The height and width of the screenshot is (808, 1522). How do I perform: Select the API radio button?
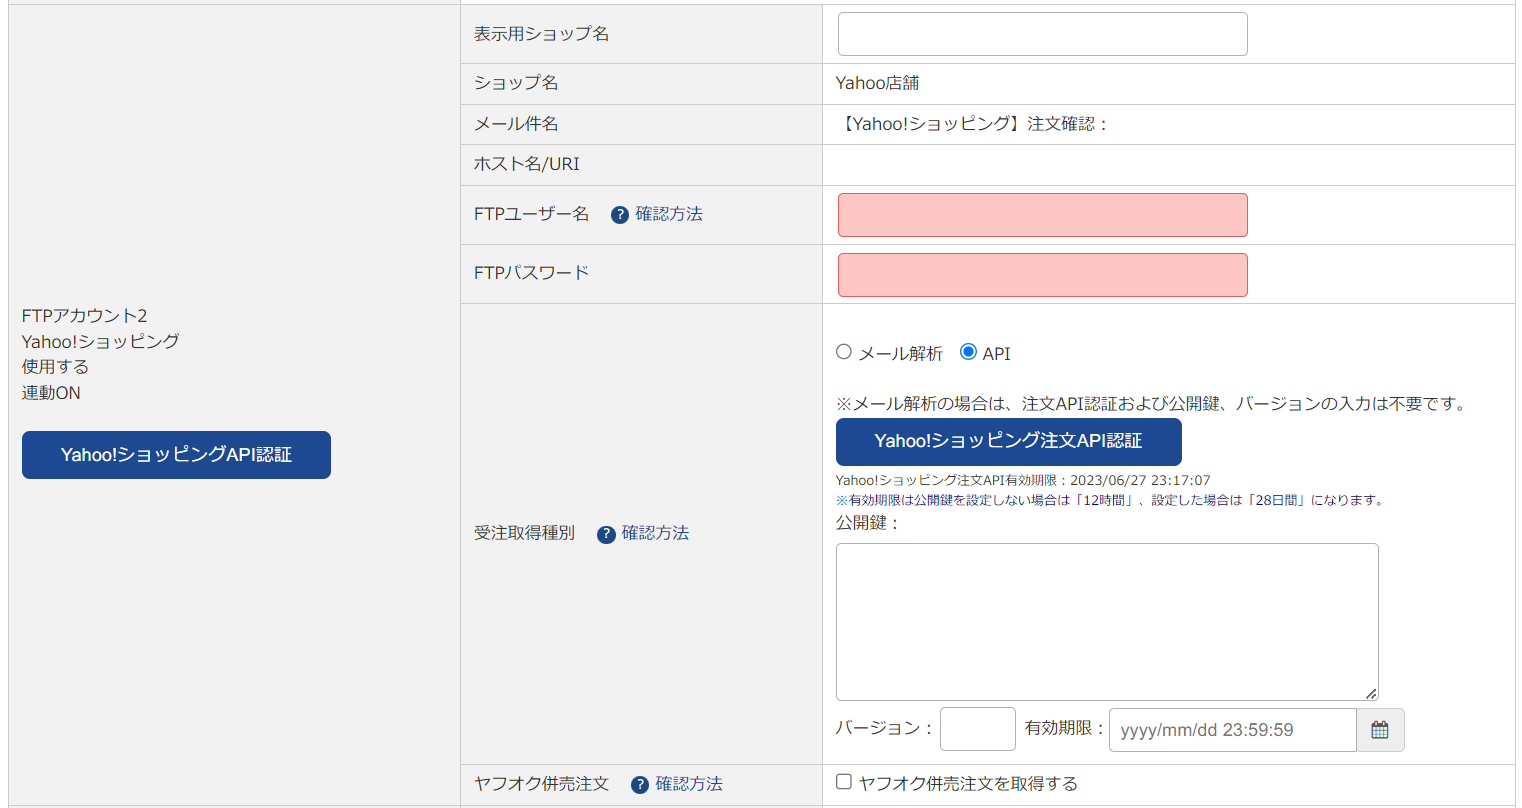(x=968, y=352)
